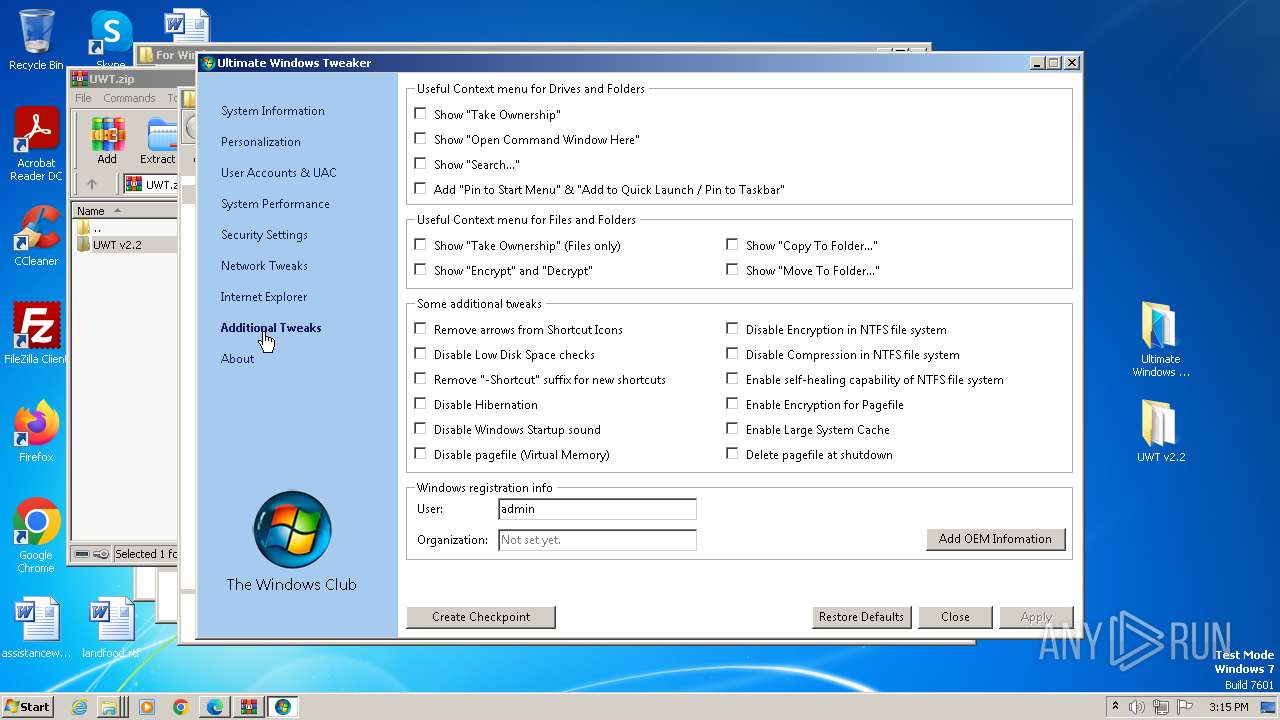
Task: Show hidden icons in the system tray
Action: point(1115,707)
